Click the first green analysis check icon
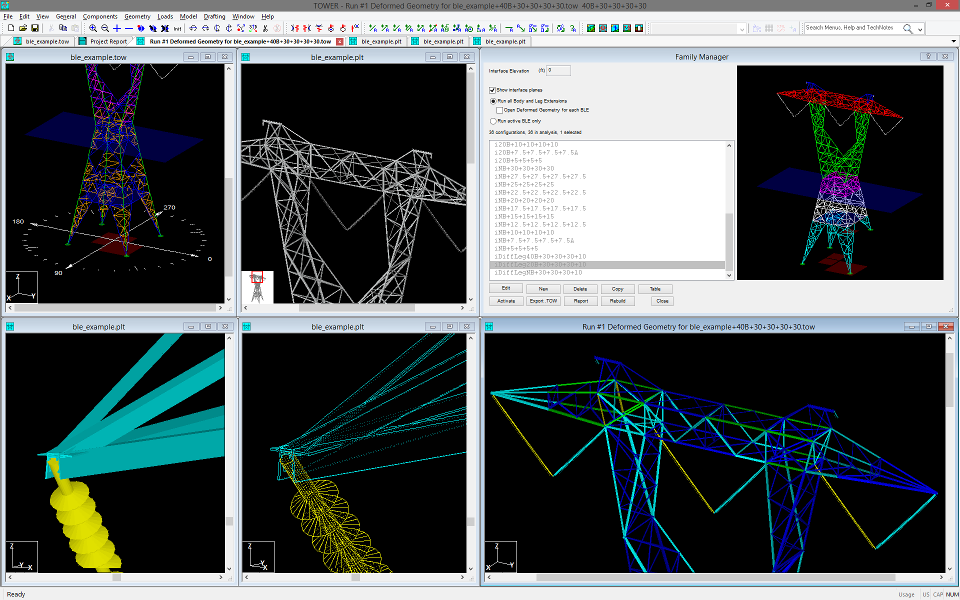 (372, 28)
